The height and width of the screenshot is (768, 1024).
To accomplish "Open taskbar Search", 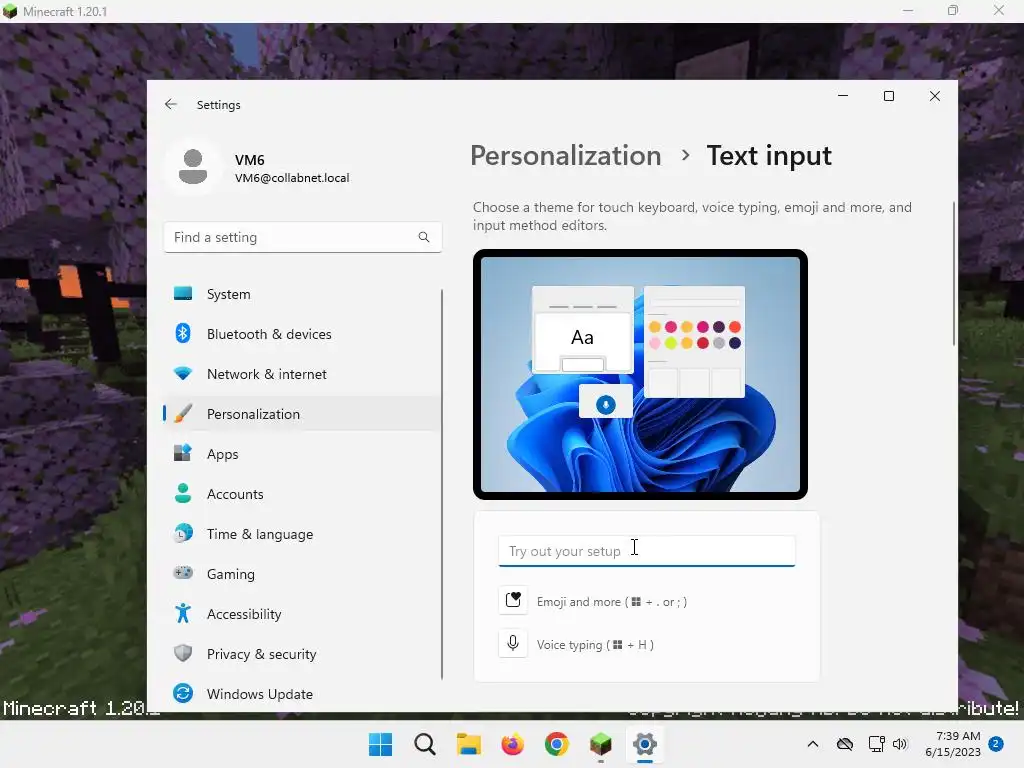I will click(x=424, y=744).
